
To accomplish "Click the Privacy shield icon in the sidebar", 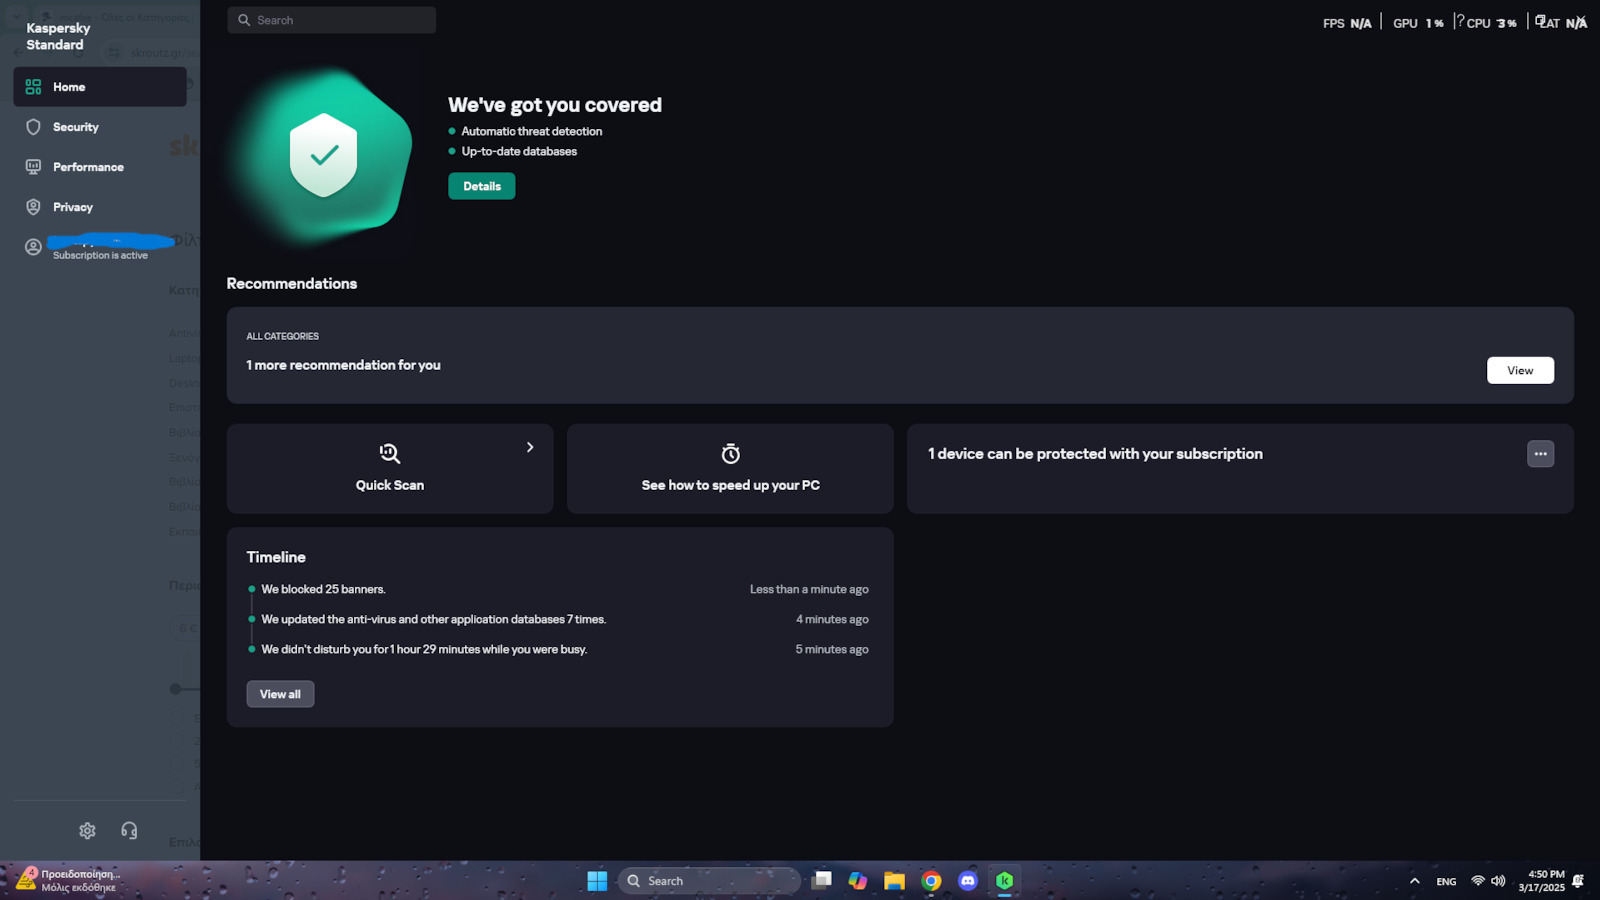I will coord(33,207).
